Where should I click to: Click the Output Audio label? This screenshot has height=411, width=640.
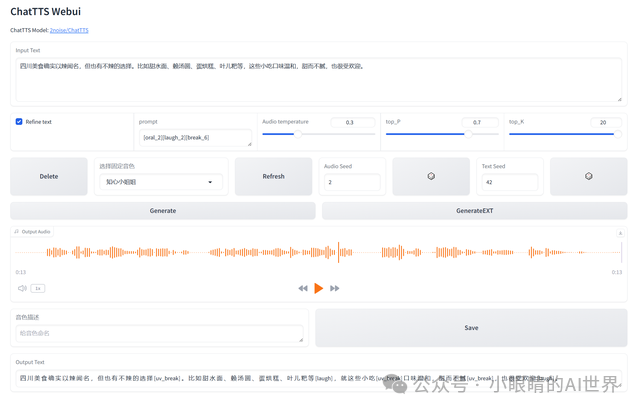(x=33, y=231)
